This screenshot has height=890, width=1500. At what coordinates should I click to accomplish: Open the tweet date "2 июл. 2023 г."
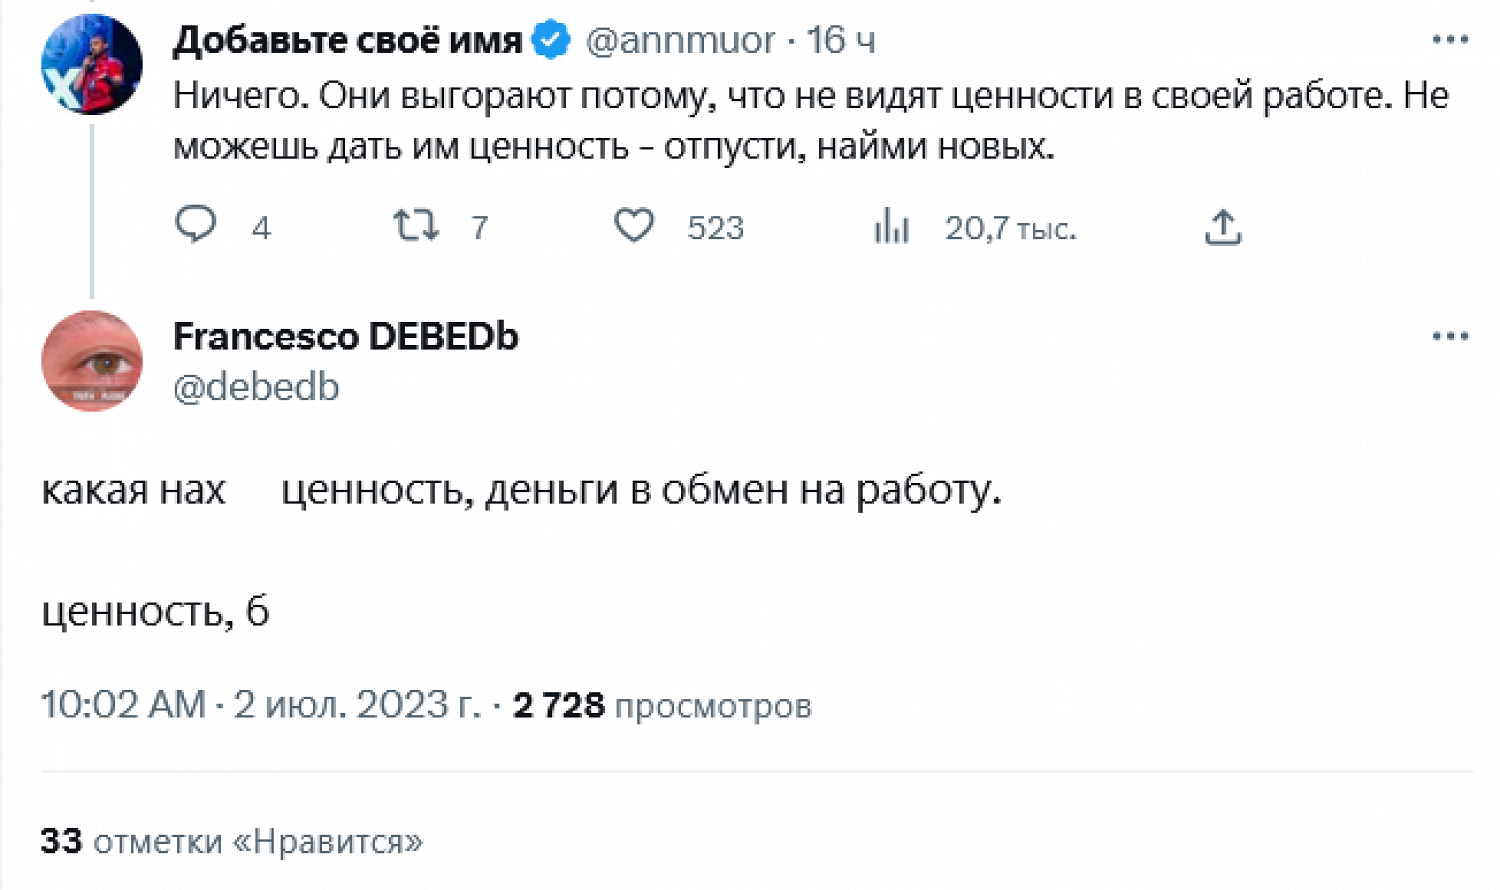(356, 705)
